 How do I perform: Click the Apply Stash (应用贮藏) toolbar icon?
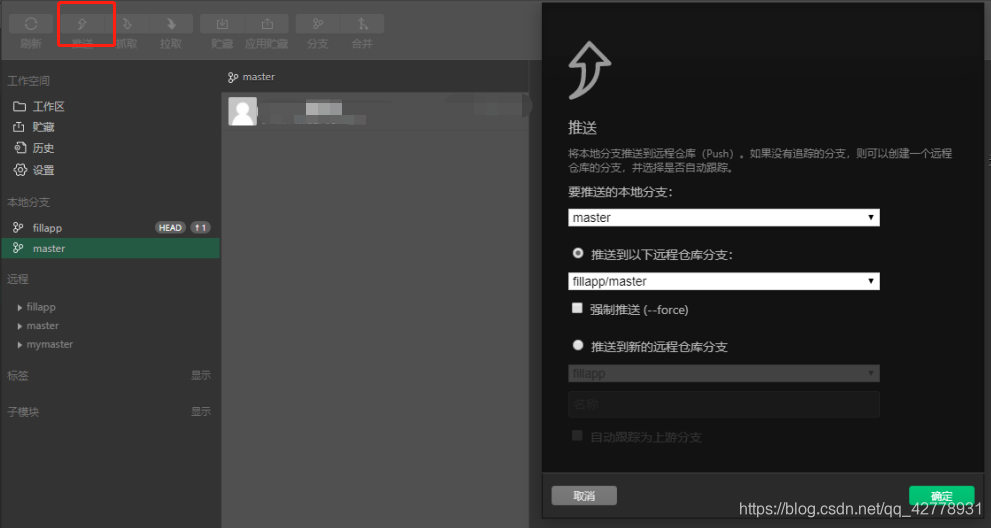pyautogui.click(x=267, y=24)
